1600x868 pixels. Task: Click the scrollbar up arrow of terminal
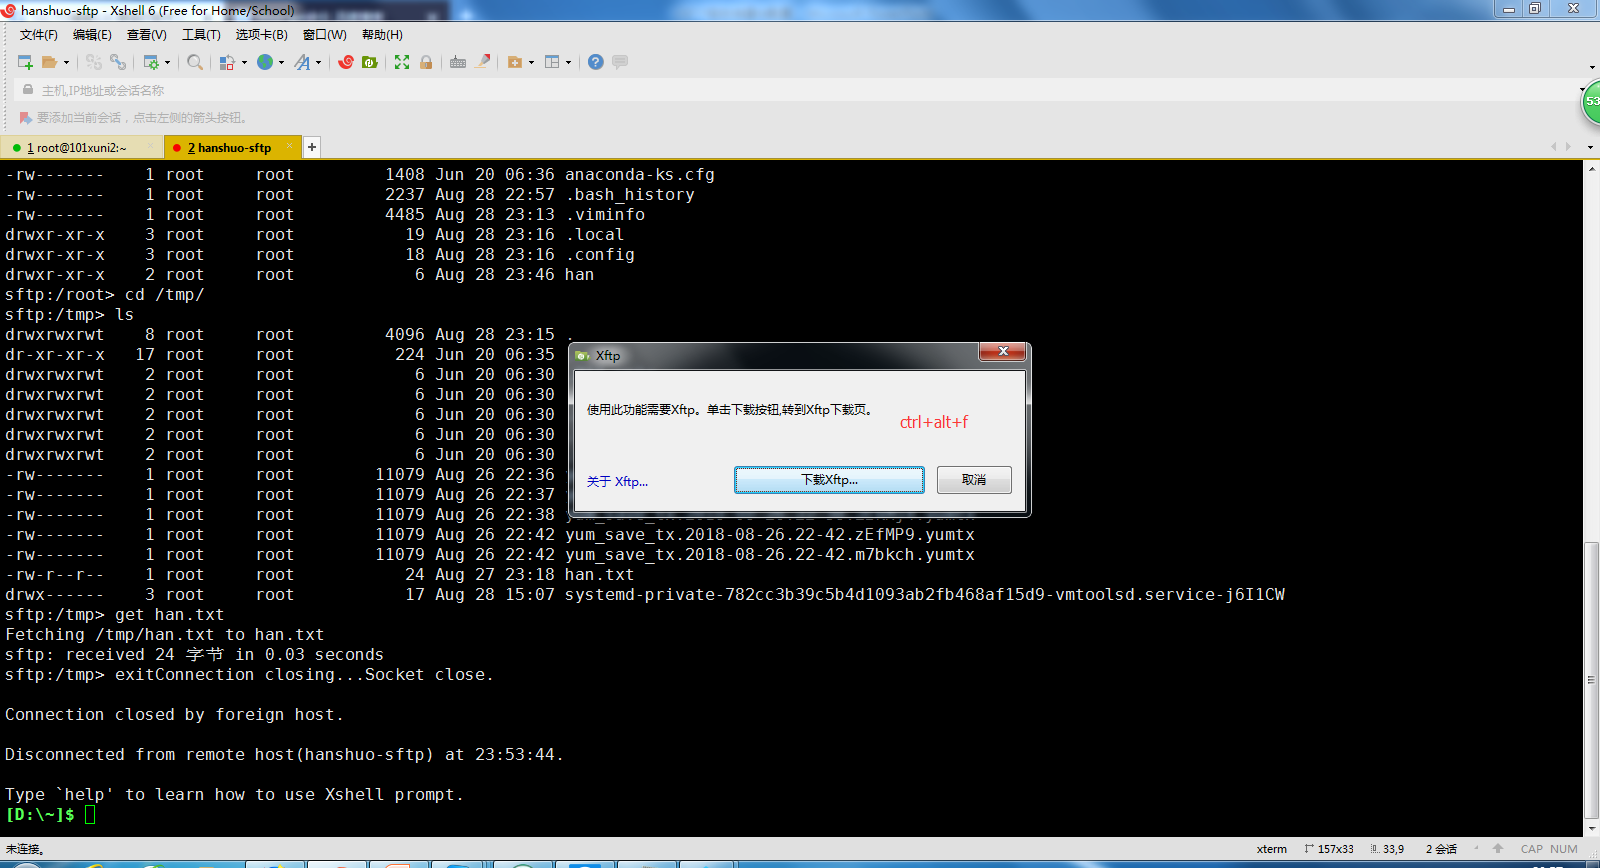pyautogui.click(x=1591, y=168)
